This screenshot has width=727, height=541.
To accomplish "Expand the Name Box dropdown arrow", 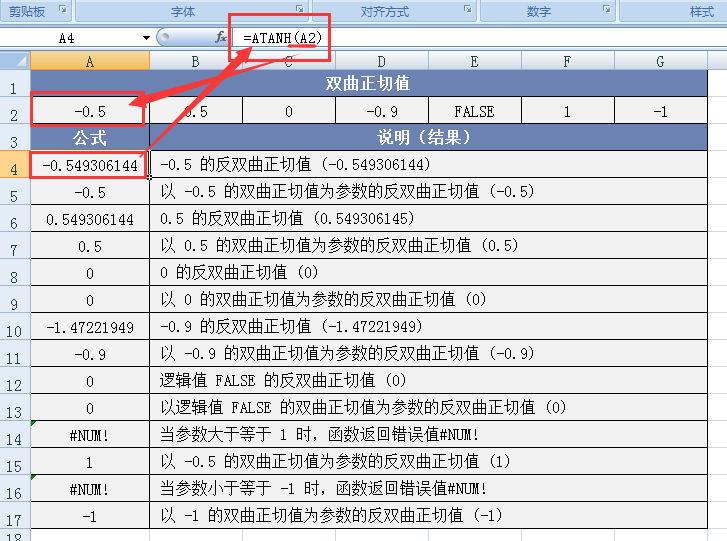I will tap(146, 38).
